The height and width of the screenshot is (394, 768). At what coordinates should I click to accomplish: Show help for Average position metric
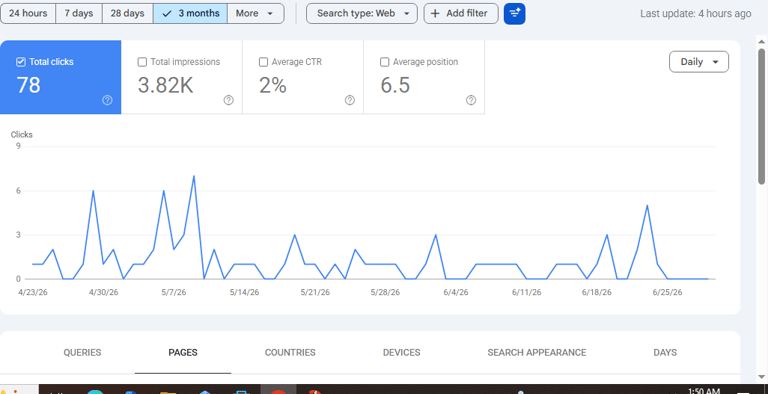(x=471, y=100)
